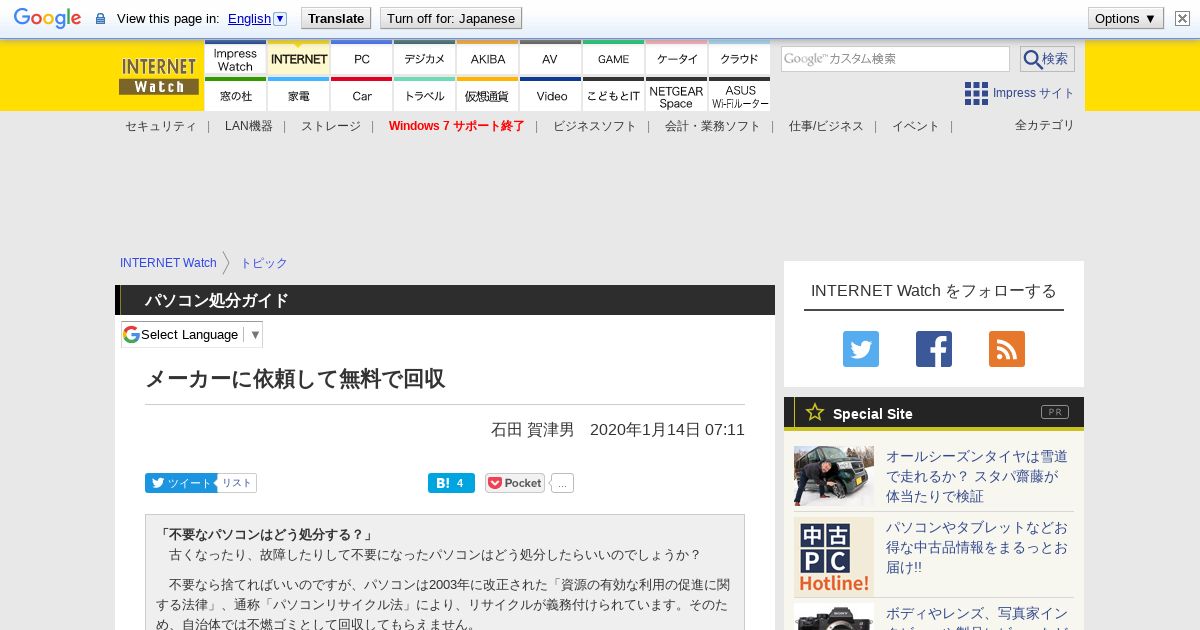Open the Impress サイト grid menu
This screenshot has height=630, width=1200.
point(1019,93)
